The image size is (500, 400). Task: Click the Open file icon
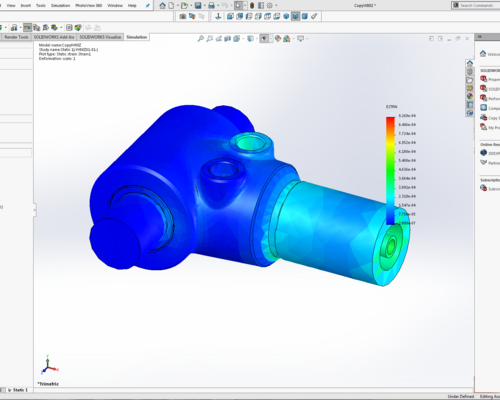(184, 5)
